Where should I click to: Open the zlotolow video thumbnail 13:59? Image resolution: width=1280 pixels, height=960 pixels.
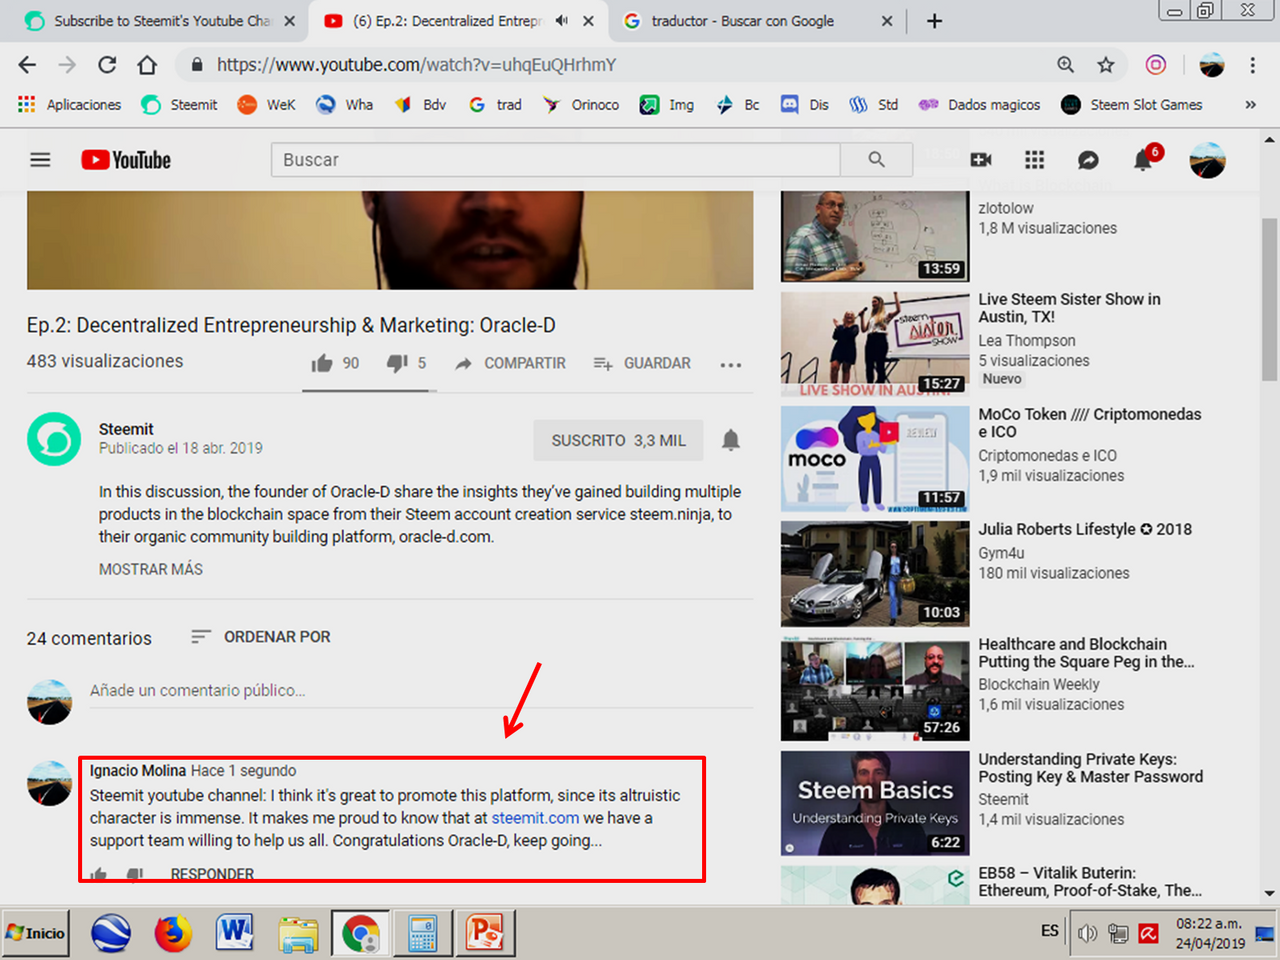pyautogui.click(x=875, y=236)
